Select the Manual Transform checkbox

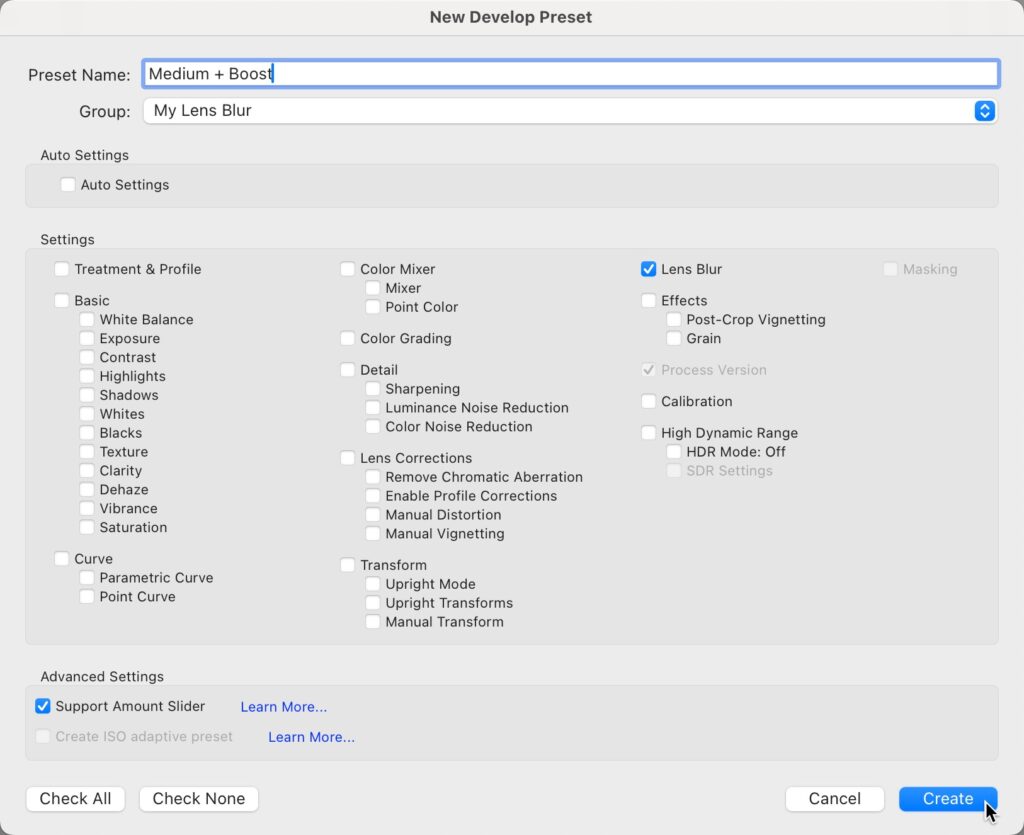point(372,622)
